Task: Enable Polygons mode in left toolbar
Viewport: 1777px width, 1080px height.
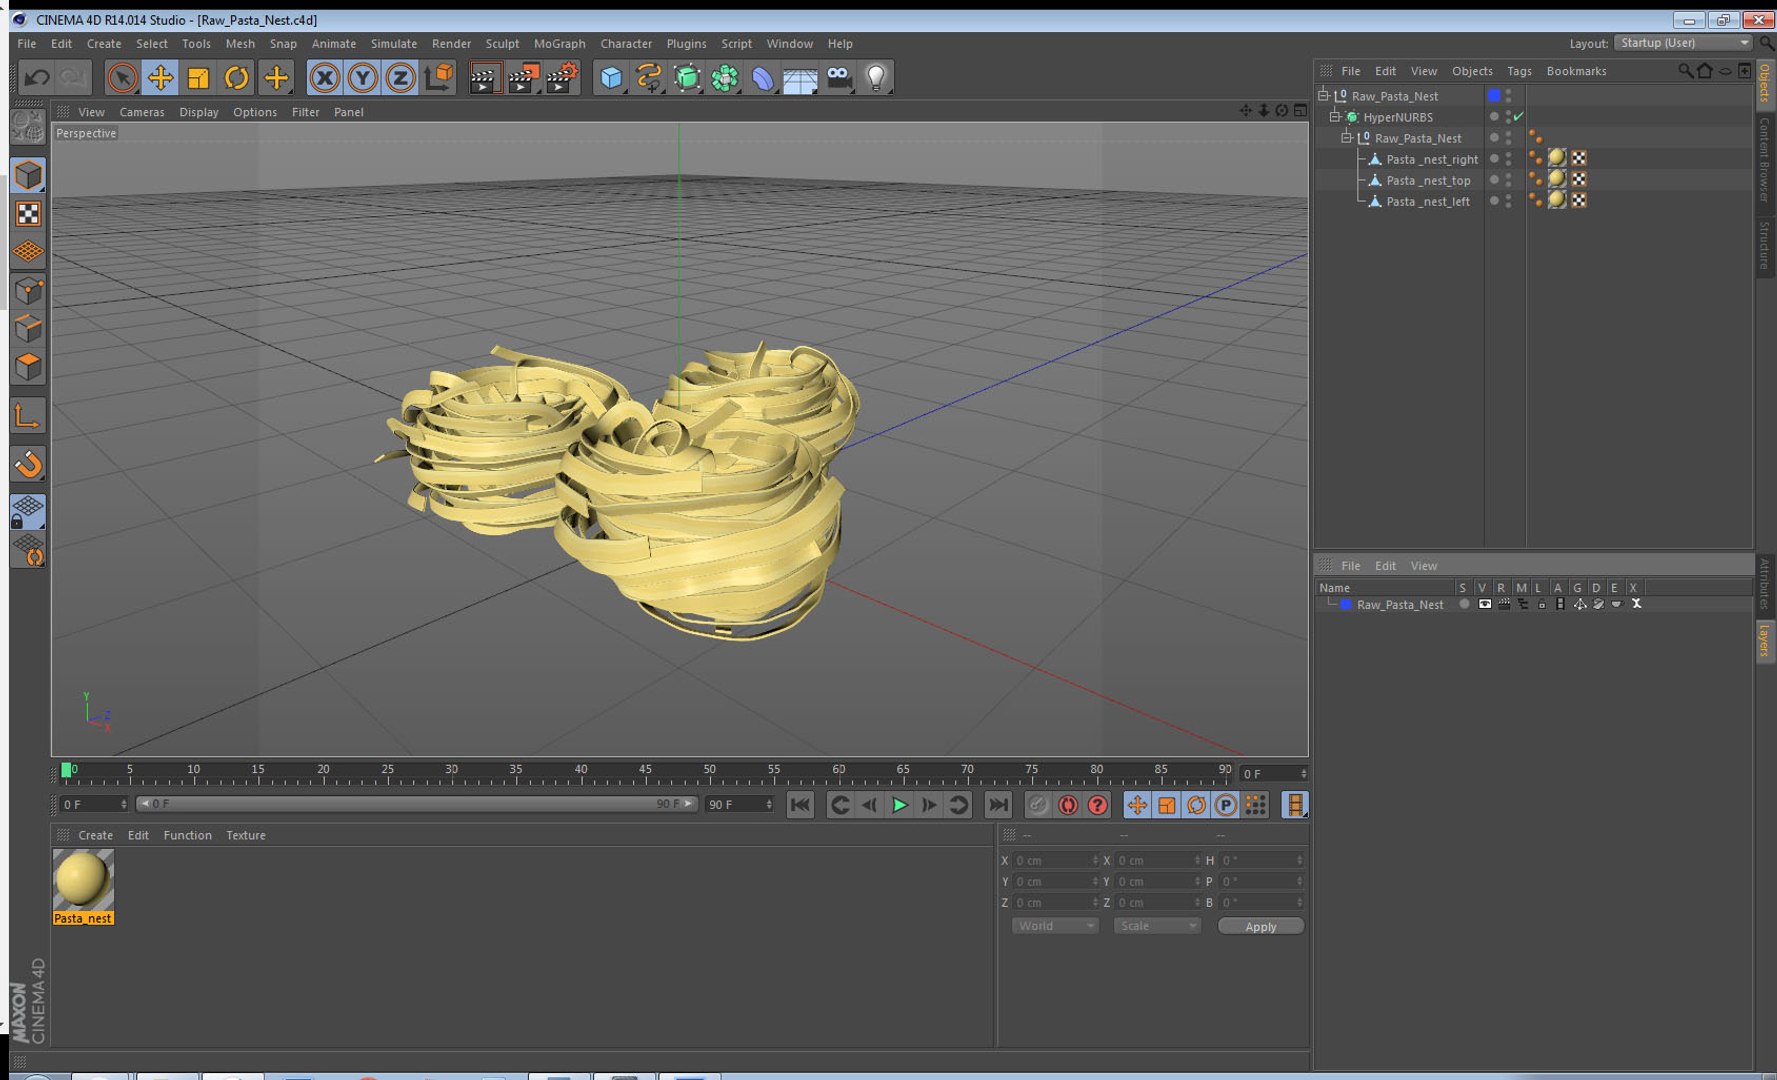Action: pos(28,367)
